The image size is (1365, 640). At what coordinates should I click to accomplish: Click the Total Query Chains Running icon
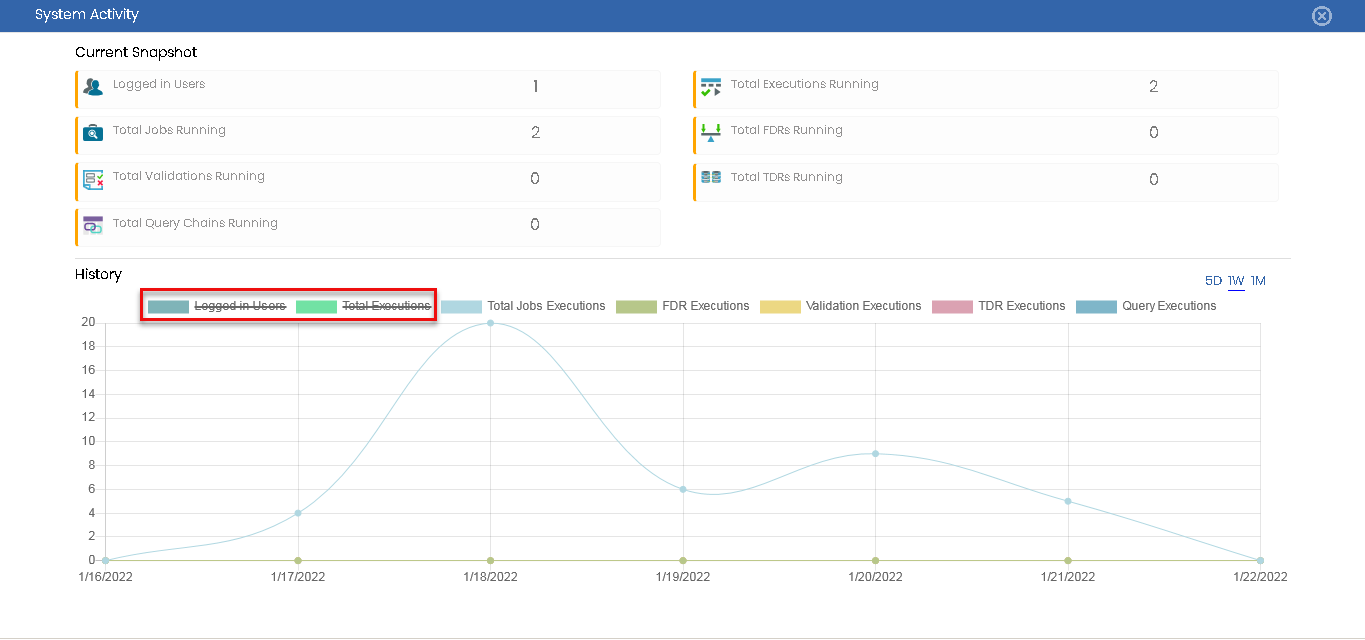tap(93, 225)
